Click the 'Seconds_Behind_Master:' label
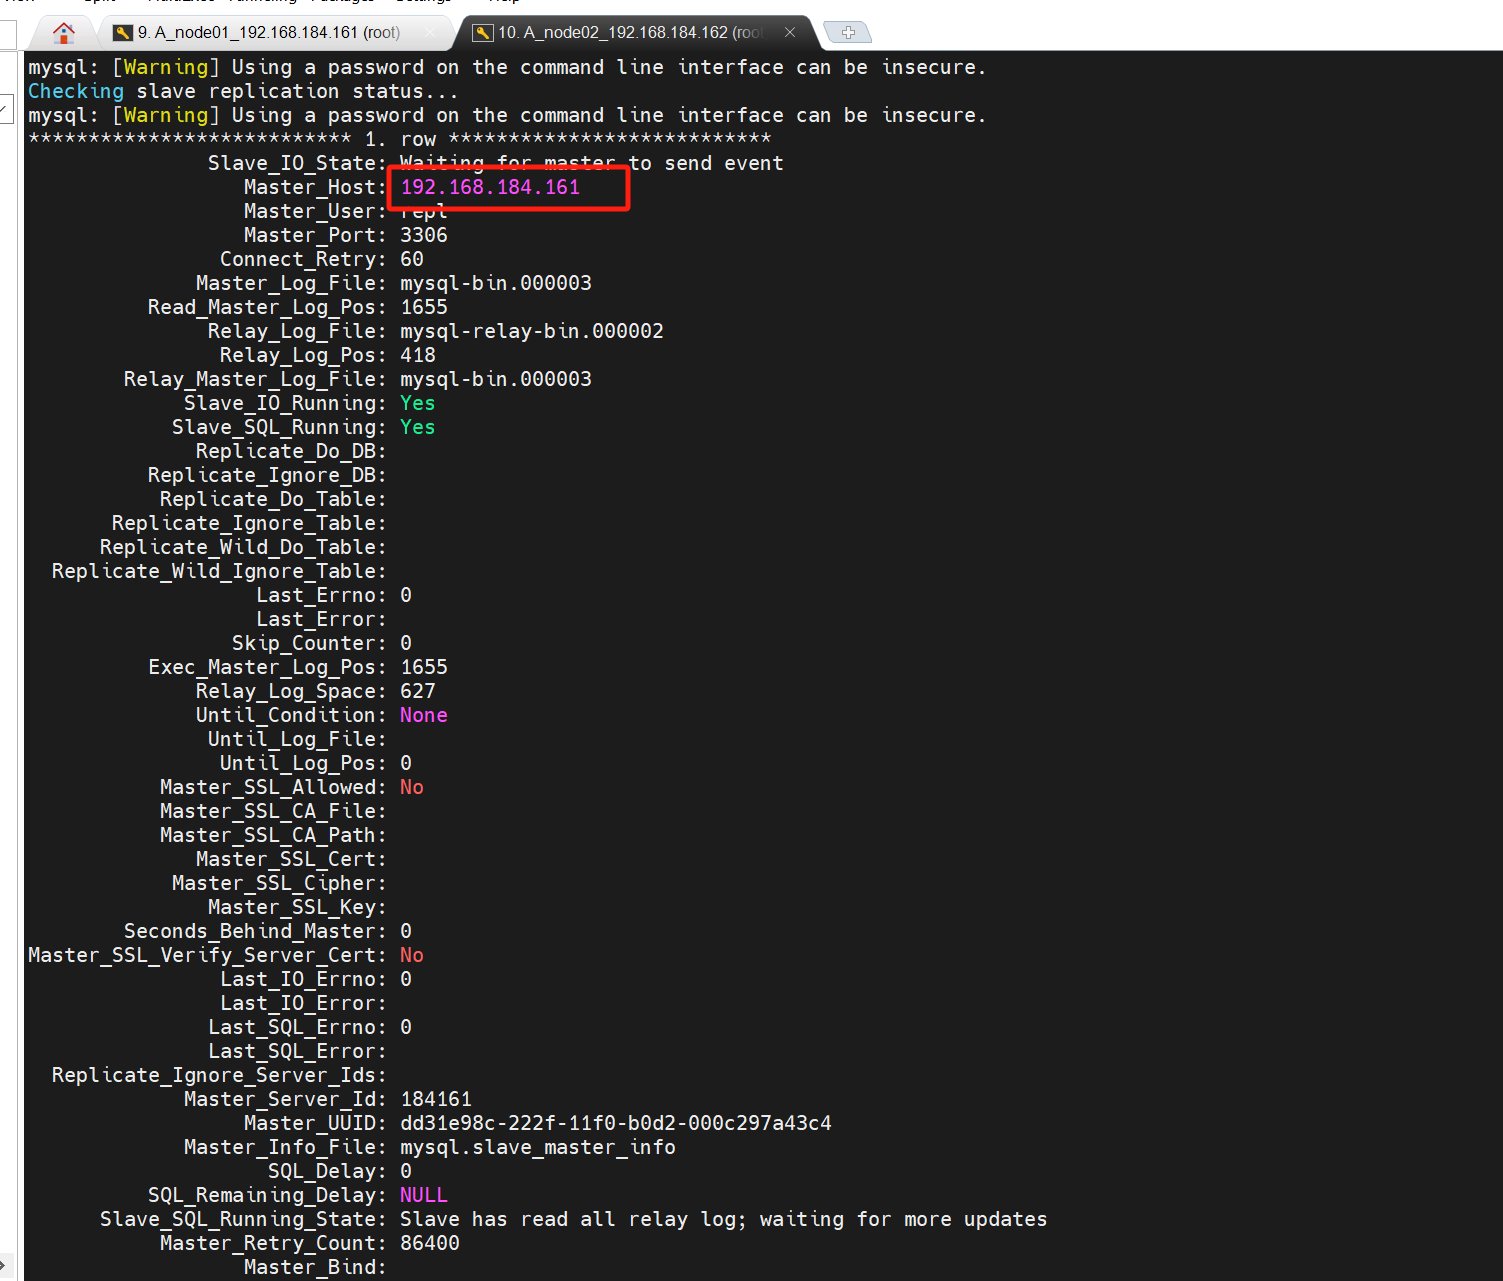Screen dimensions: 1503x1281 click(255, 931)
